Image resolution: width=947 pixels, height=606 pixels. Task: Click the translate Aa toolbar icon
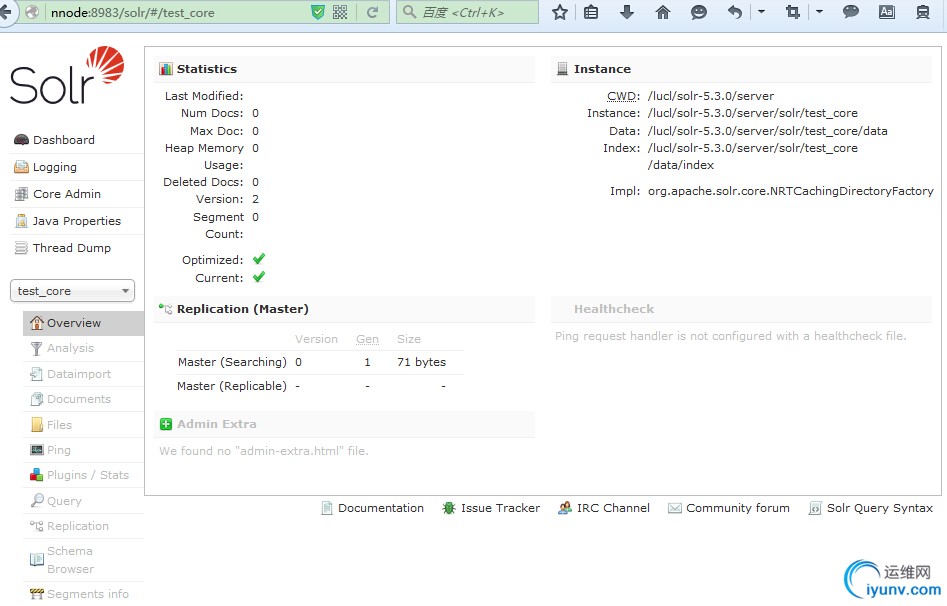pos(887,12)
